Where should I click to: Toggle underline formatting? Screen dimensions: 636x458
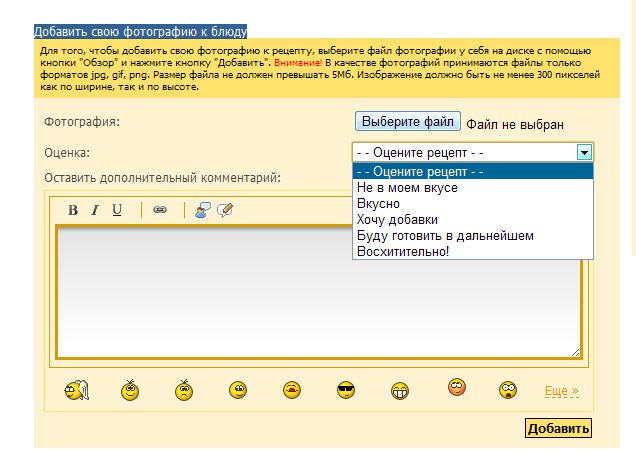click(117, 210)
